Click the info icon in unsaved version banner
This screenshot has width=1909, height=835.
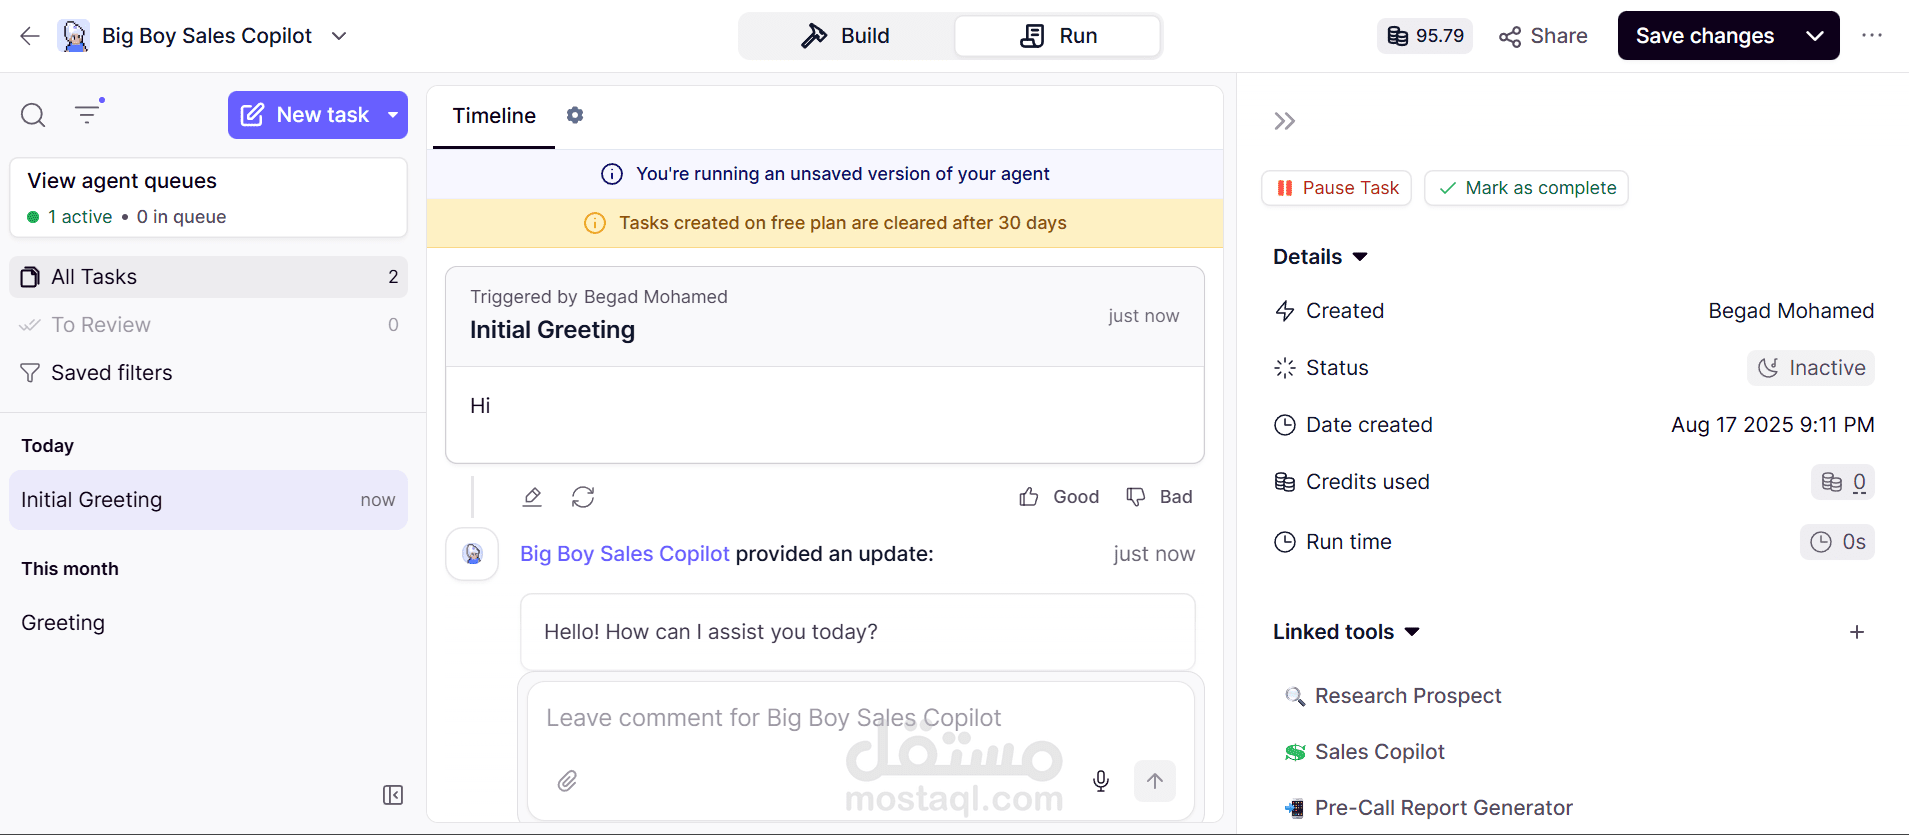tap(612, 174)
